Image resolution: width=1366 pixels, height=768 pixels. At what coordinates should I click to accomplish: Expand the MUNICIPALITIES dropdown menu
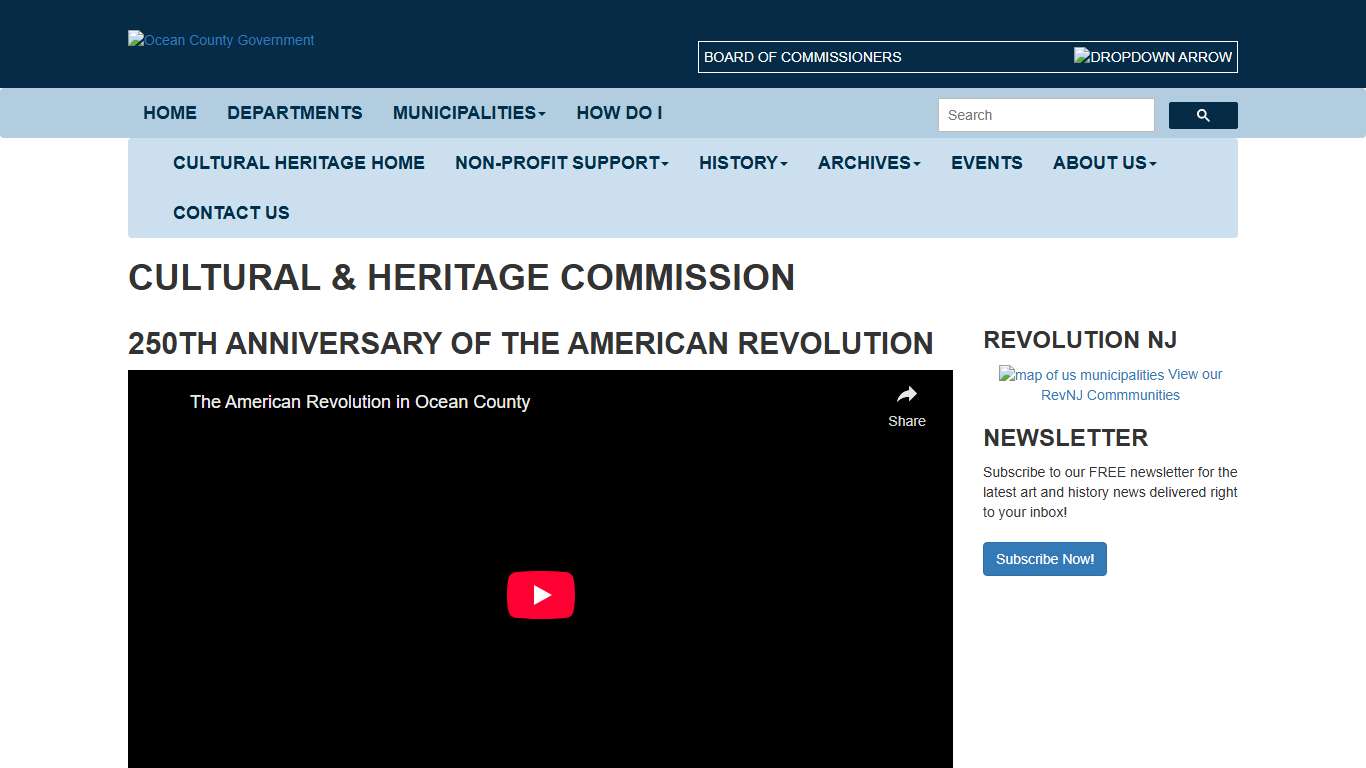pos(468,113)
